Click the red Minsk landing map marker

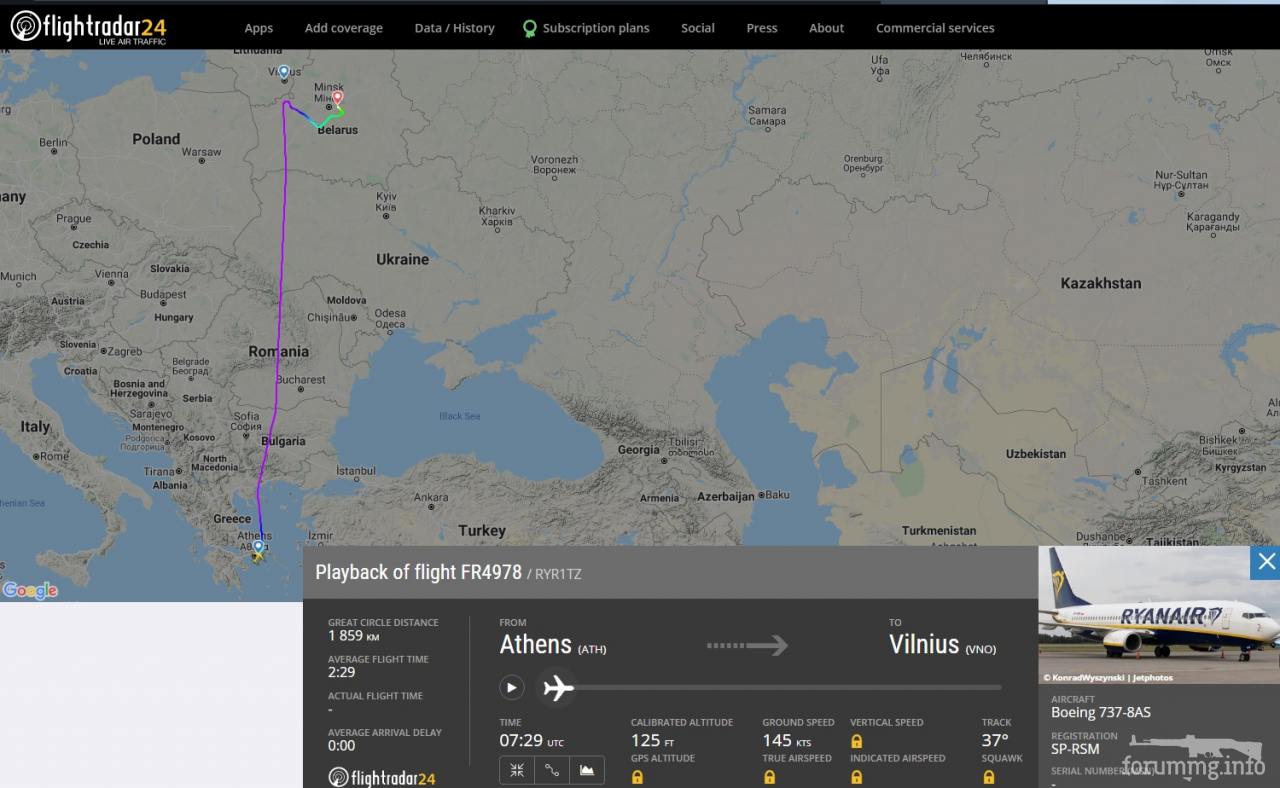click(338, 98)
